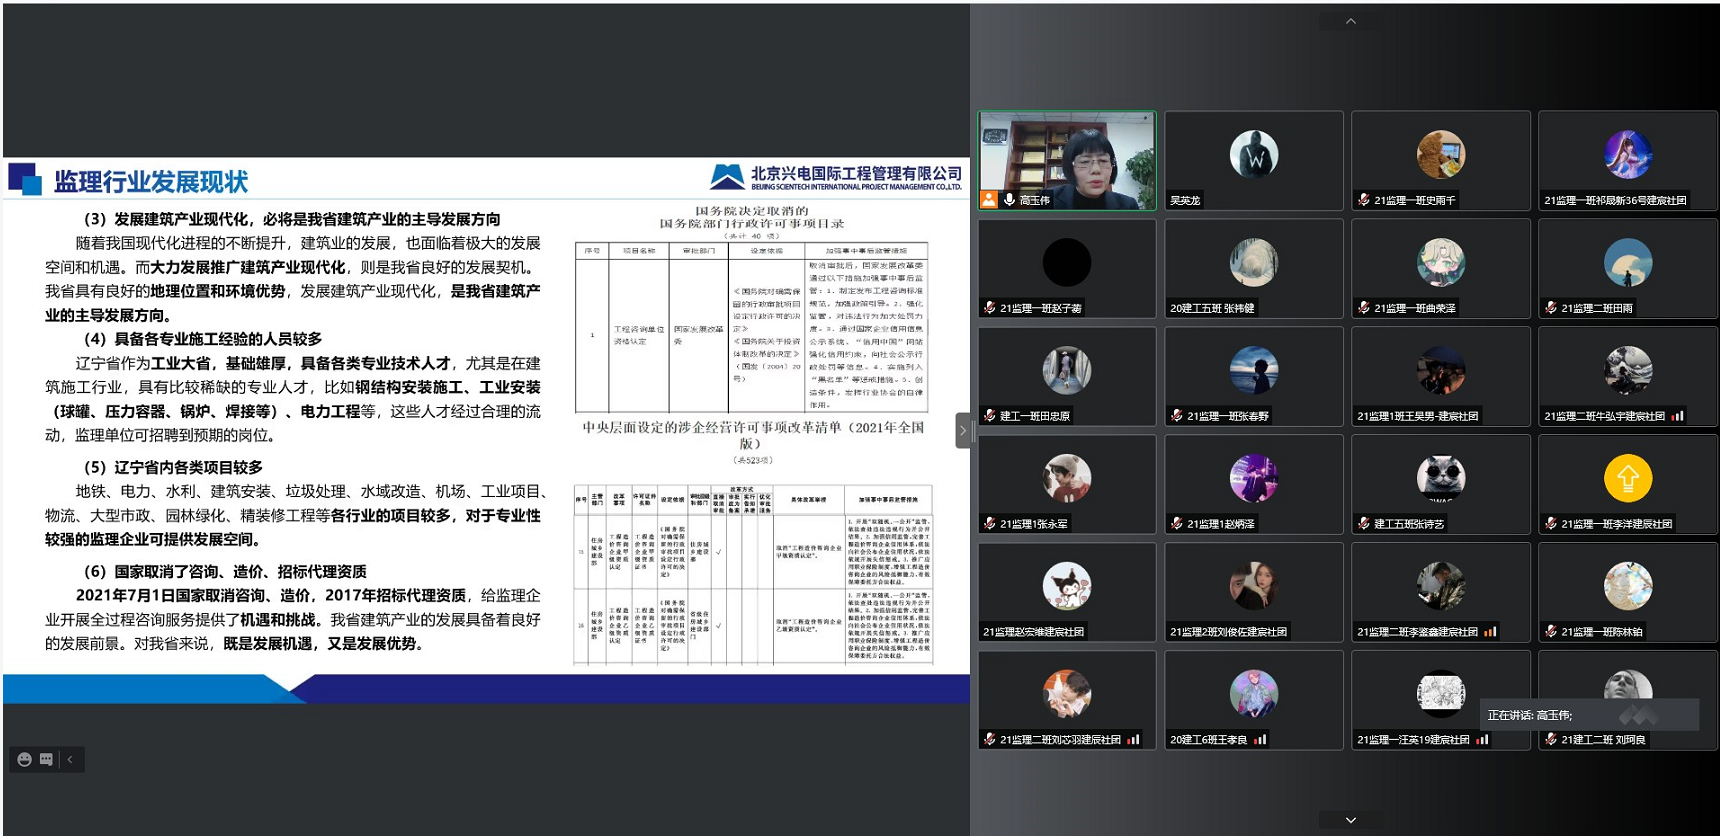Open the chat message bubble icon
Viewport: 1720px width, 836px height.
click(x=46, y=759)
